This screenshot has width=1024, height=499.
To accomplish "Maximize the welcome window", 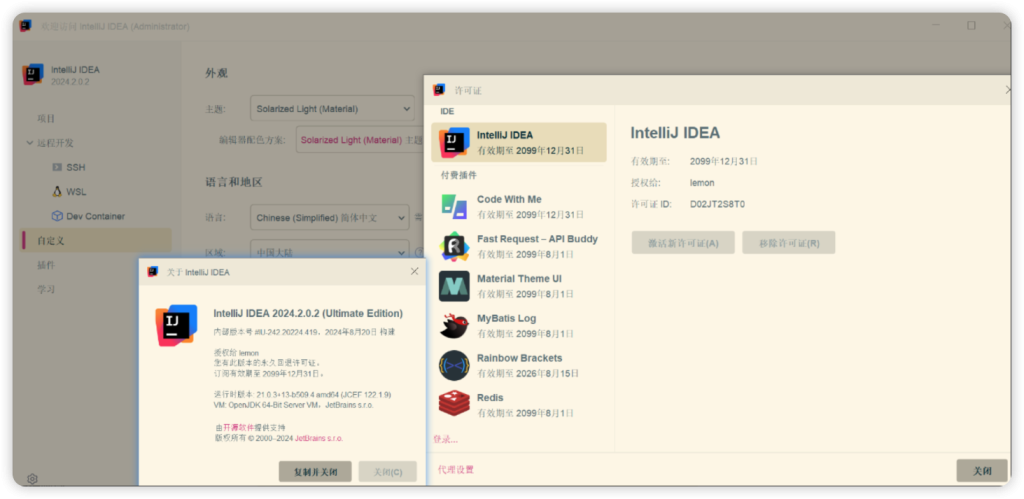I will pyautogui.click(x=971, y=25).
